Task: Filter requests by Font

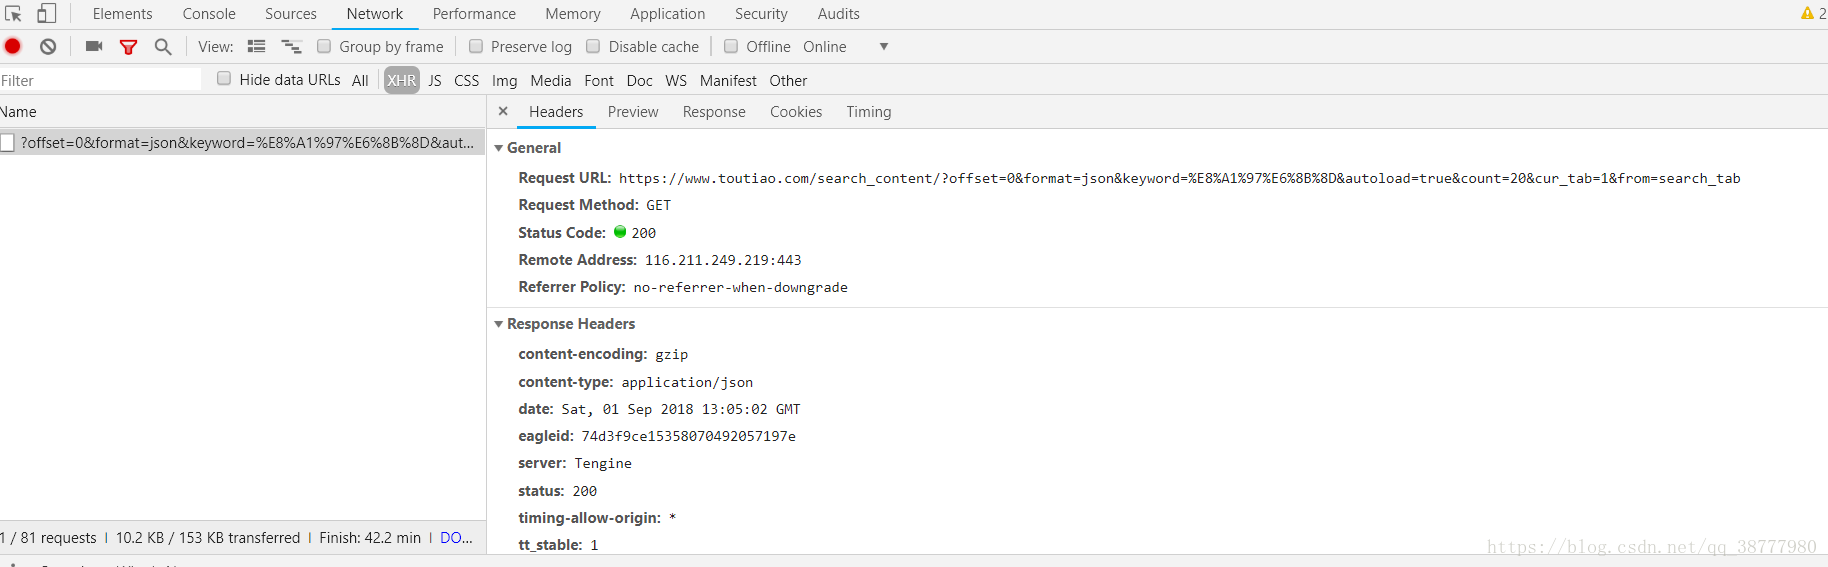Action: [x=599, y=81]
